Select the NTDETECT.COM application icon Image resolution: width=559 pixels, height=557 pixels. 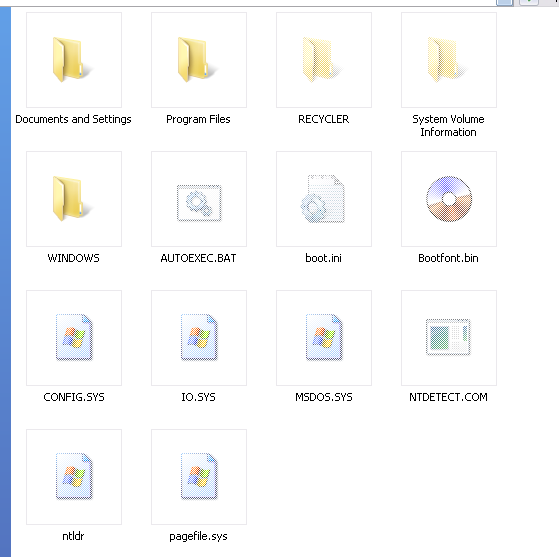click(x=449, y=338)
